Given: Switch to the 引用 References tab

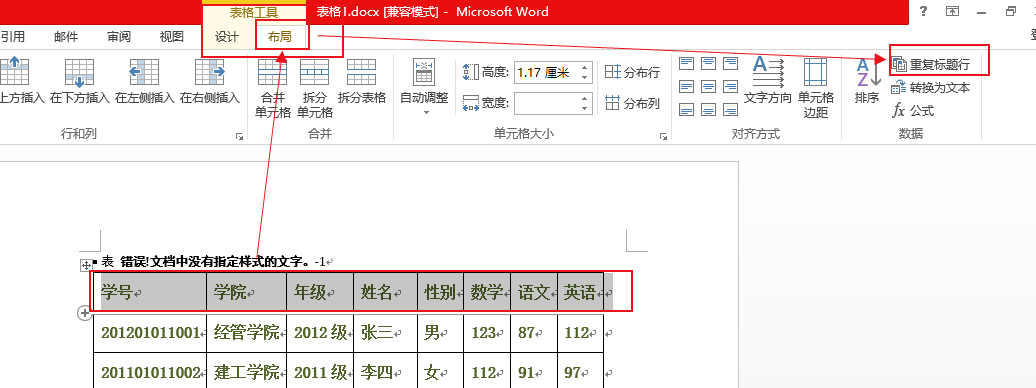Looking at the screenshot, I should point(12,37).
